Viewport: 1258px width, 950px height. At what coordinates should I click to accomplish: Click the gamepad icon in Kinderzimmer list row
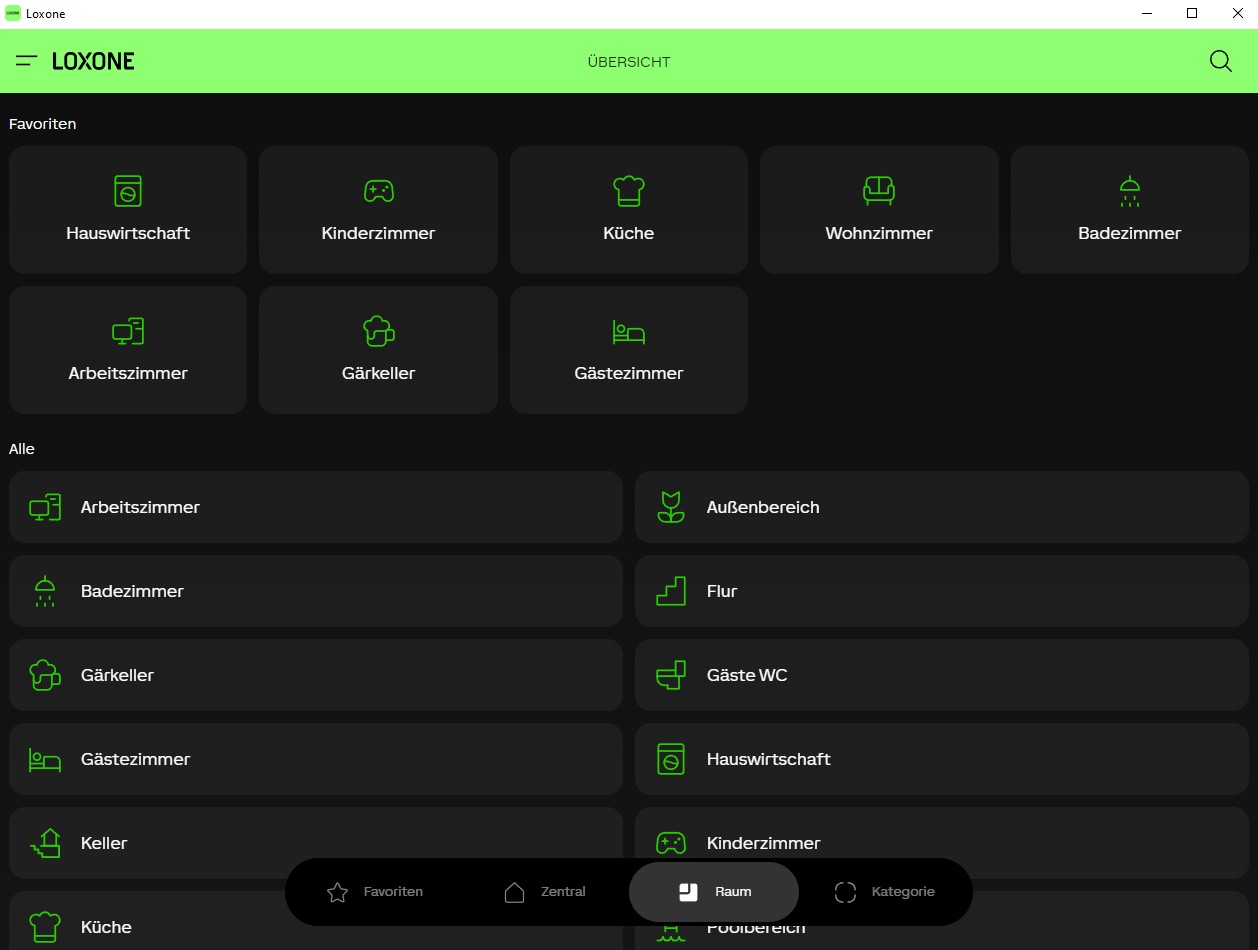pos(671,843)
